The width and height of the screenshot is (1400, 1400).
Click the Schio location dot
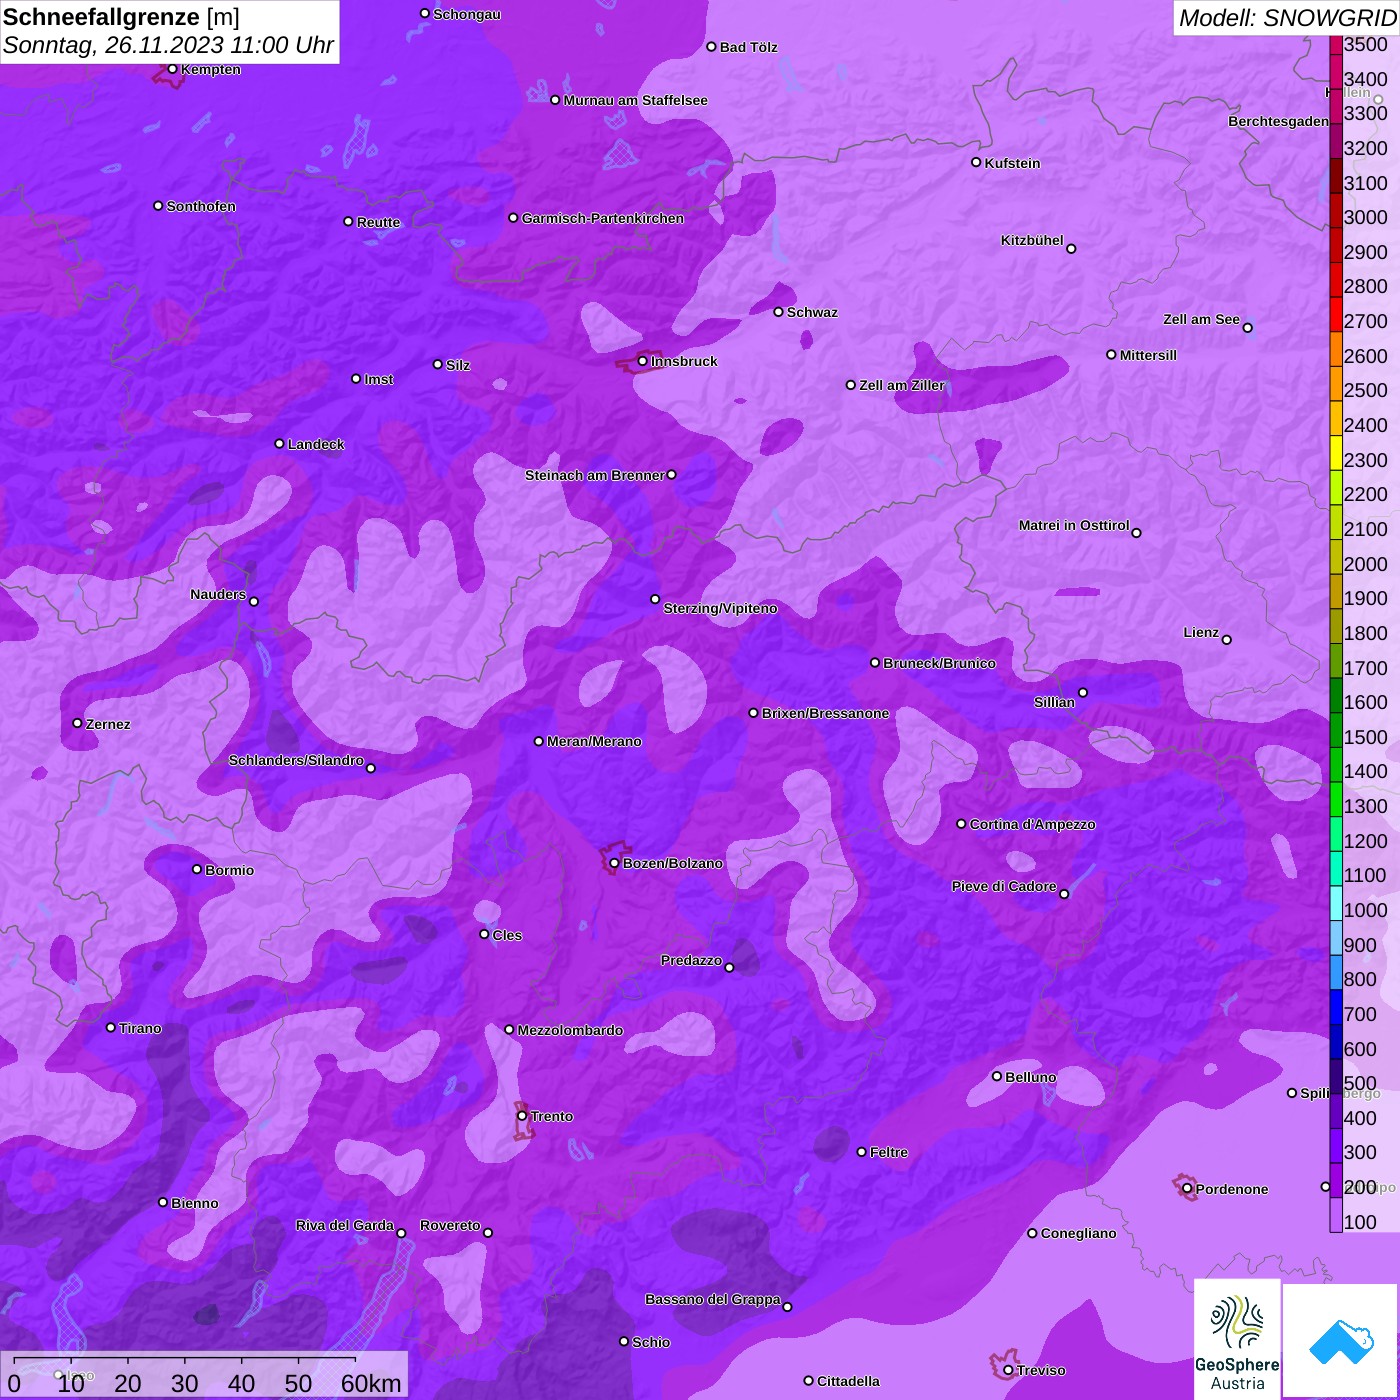click(624, 1341)
